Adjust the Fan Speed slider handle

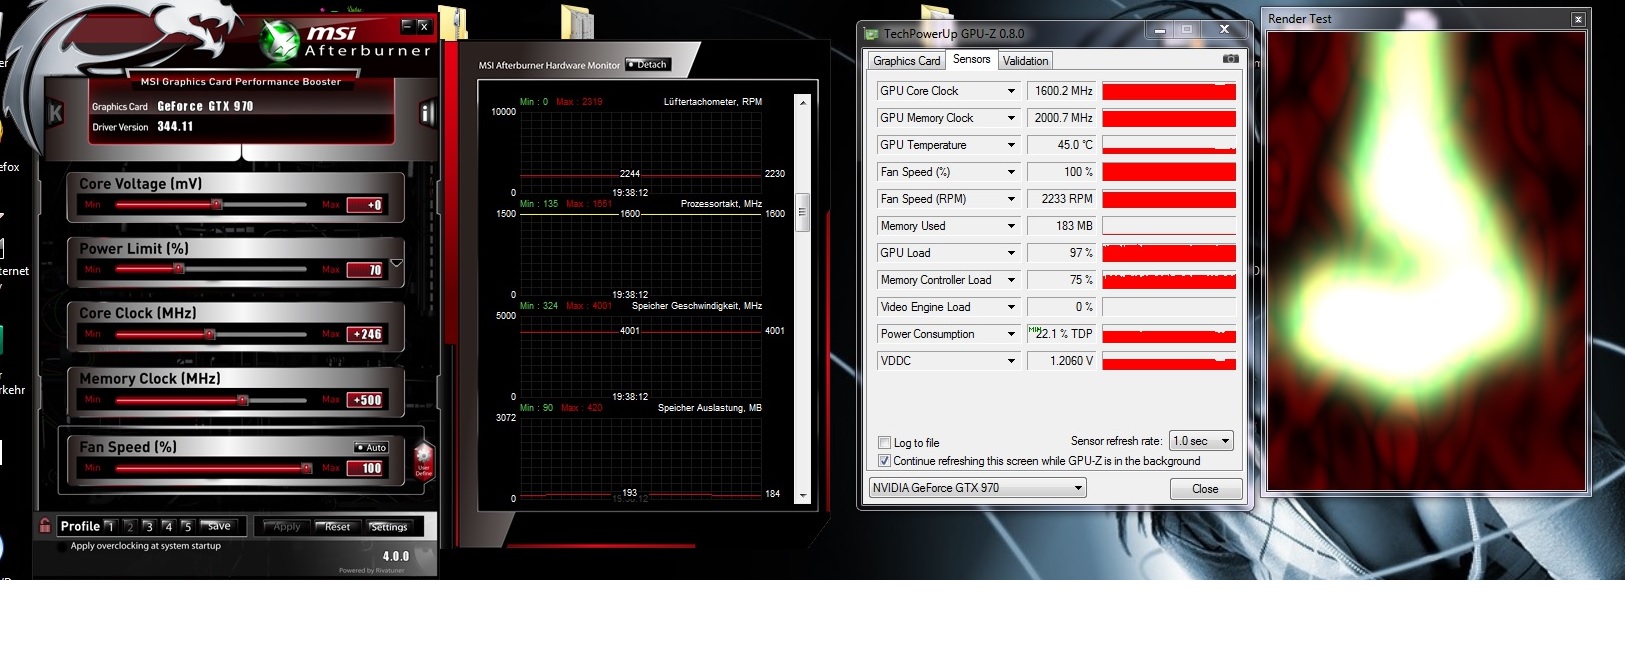[x=306, y=468]
